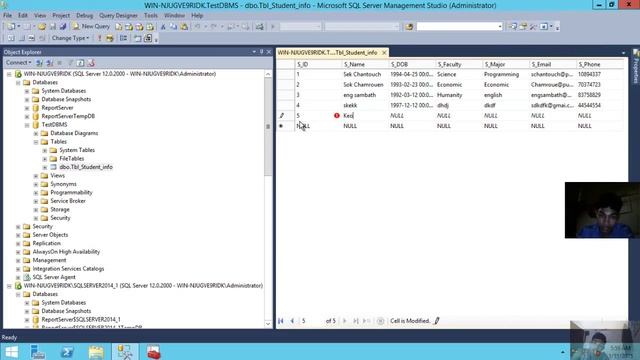The width and height of the screenshot is (640, 360).
Task: Toggle the Show Criteria Pane button
Action: (21, 38)
